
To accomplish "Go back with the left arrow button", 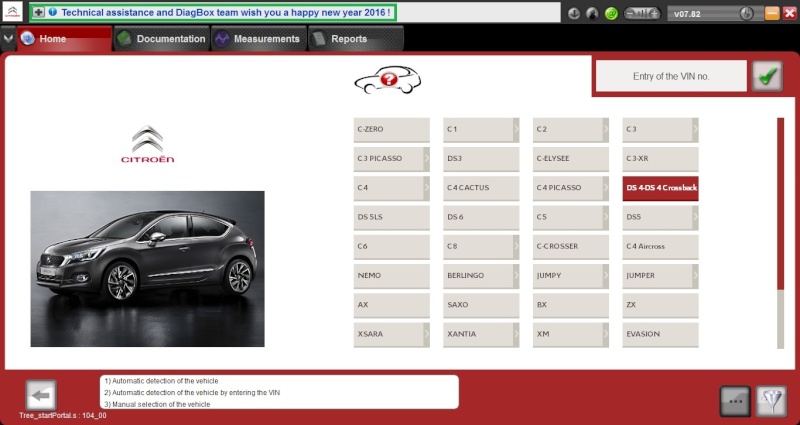I will [x=41, y=395].
